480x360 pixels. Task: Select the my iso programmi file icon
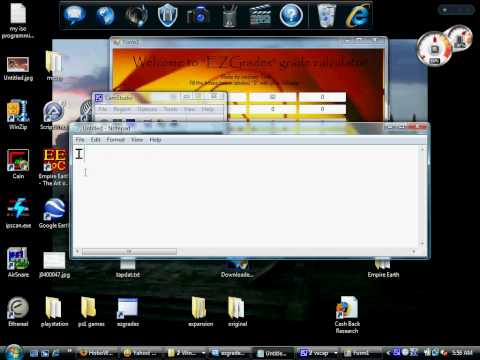(x=18, y=21)
